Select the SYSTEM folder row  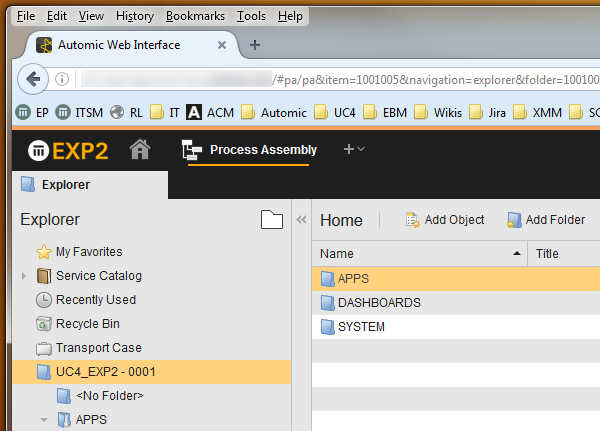pyautogui.click(x=456, y=327)
